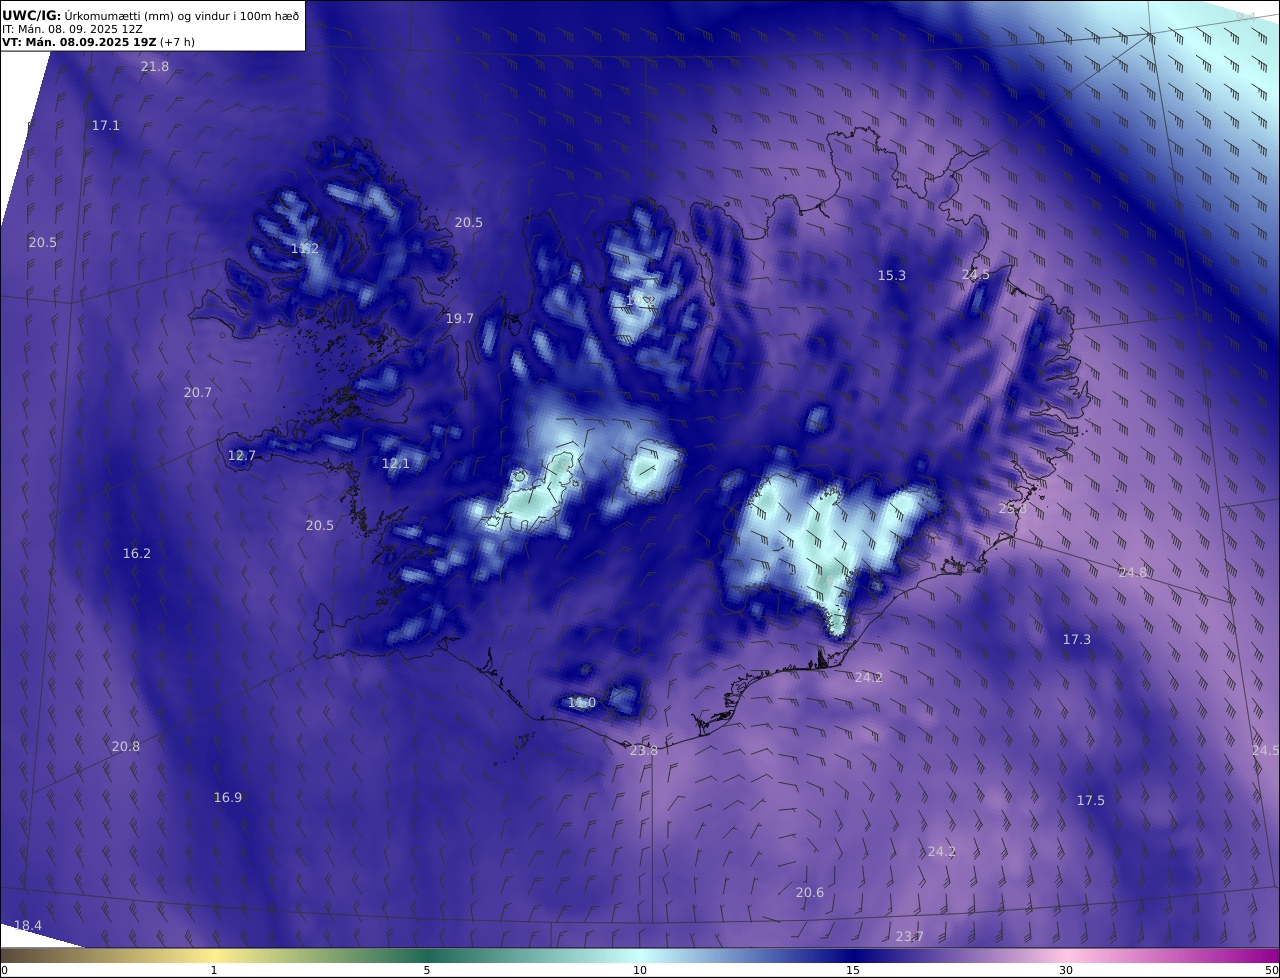The image size is (1280, 978).
Task: Click the map value 11.2
Action: point(305,248)
